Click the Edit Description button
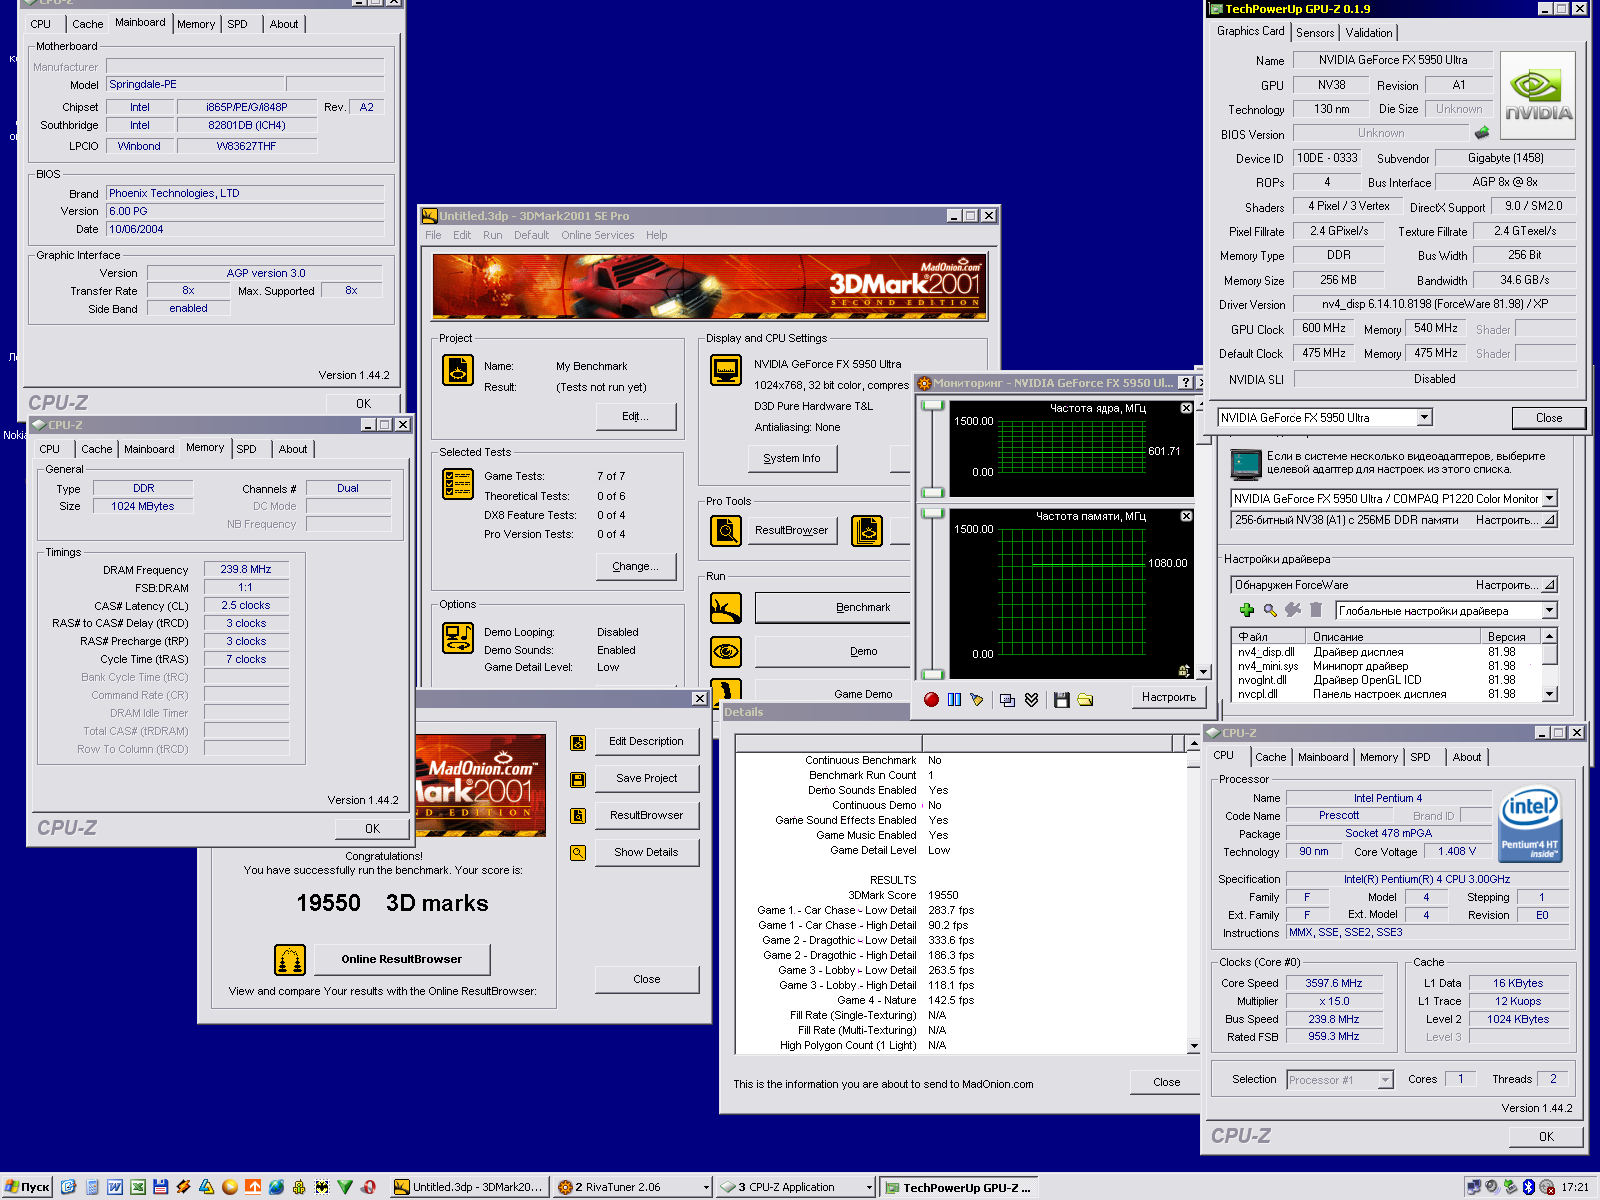 [x=646, y=742]
